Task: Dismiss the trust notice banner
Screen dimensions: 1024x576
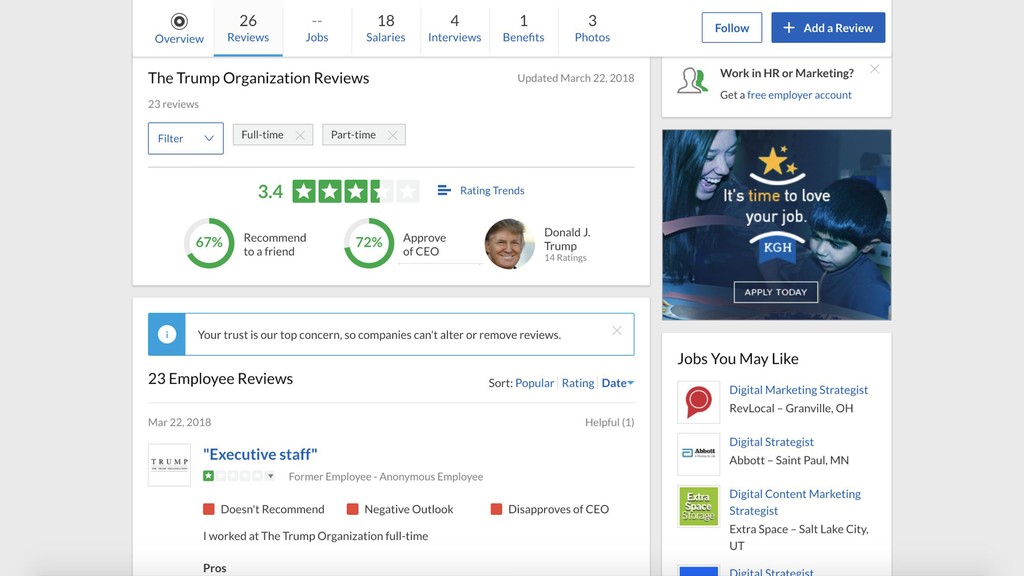Action: tap(616, 331)
